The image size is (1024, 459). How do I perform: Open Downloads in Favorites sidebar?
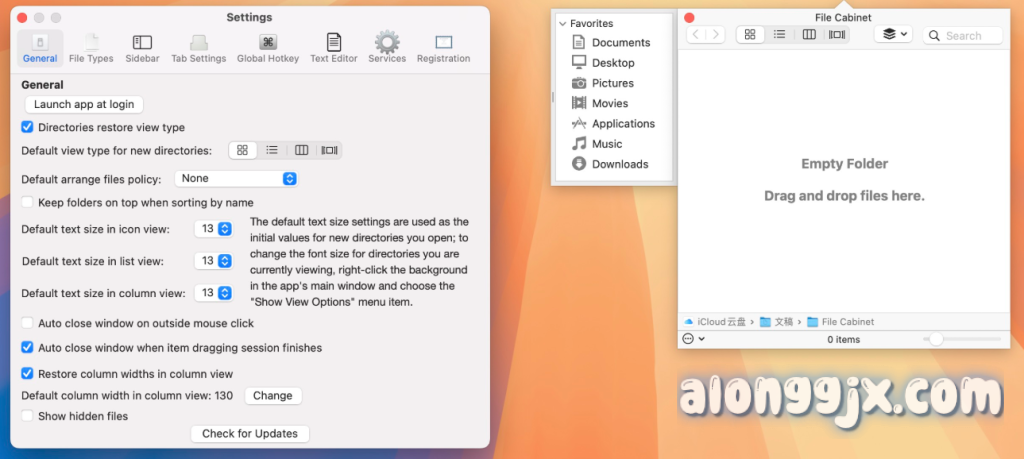[611, 164]
